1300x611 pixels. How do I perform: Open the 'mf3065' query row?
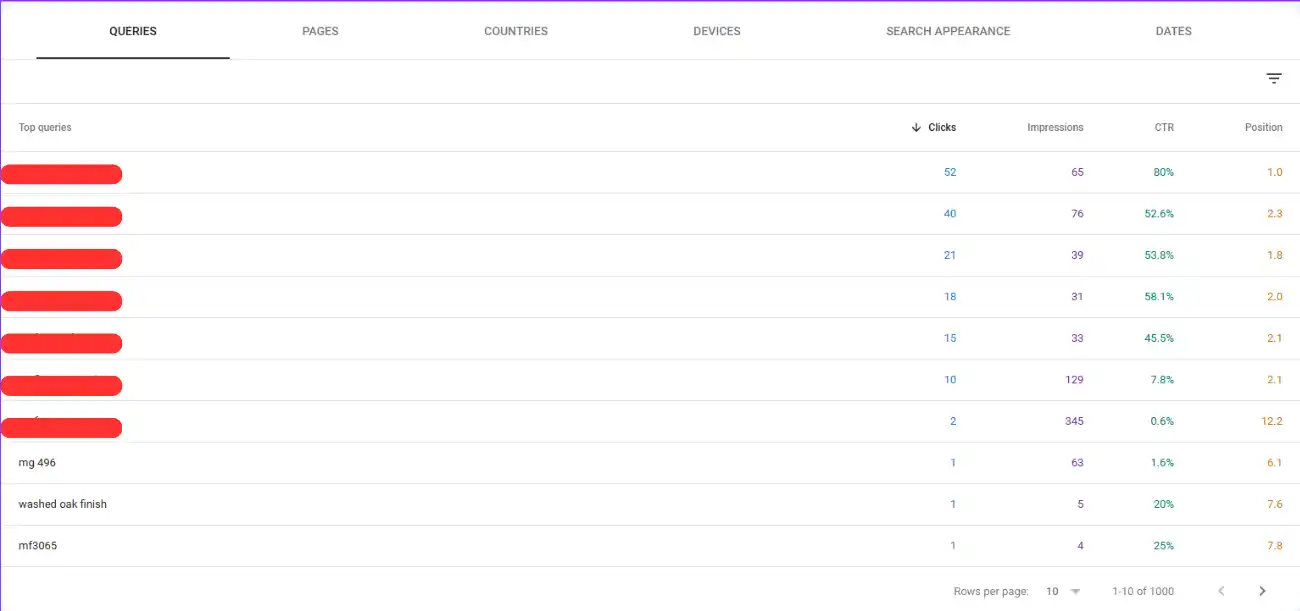(x=38, y=546)
